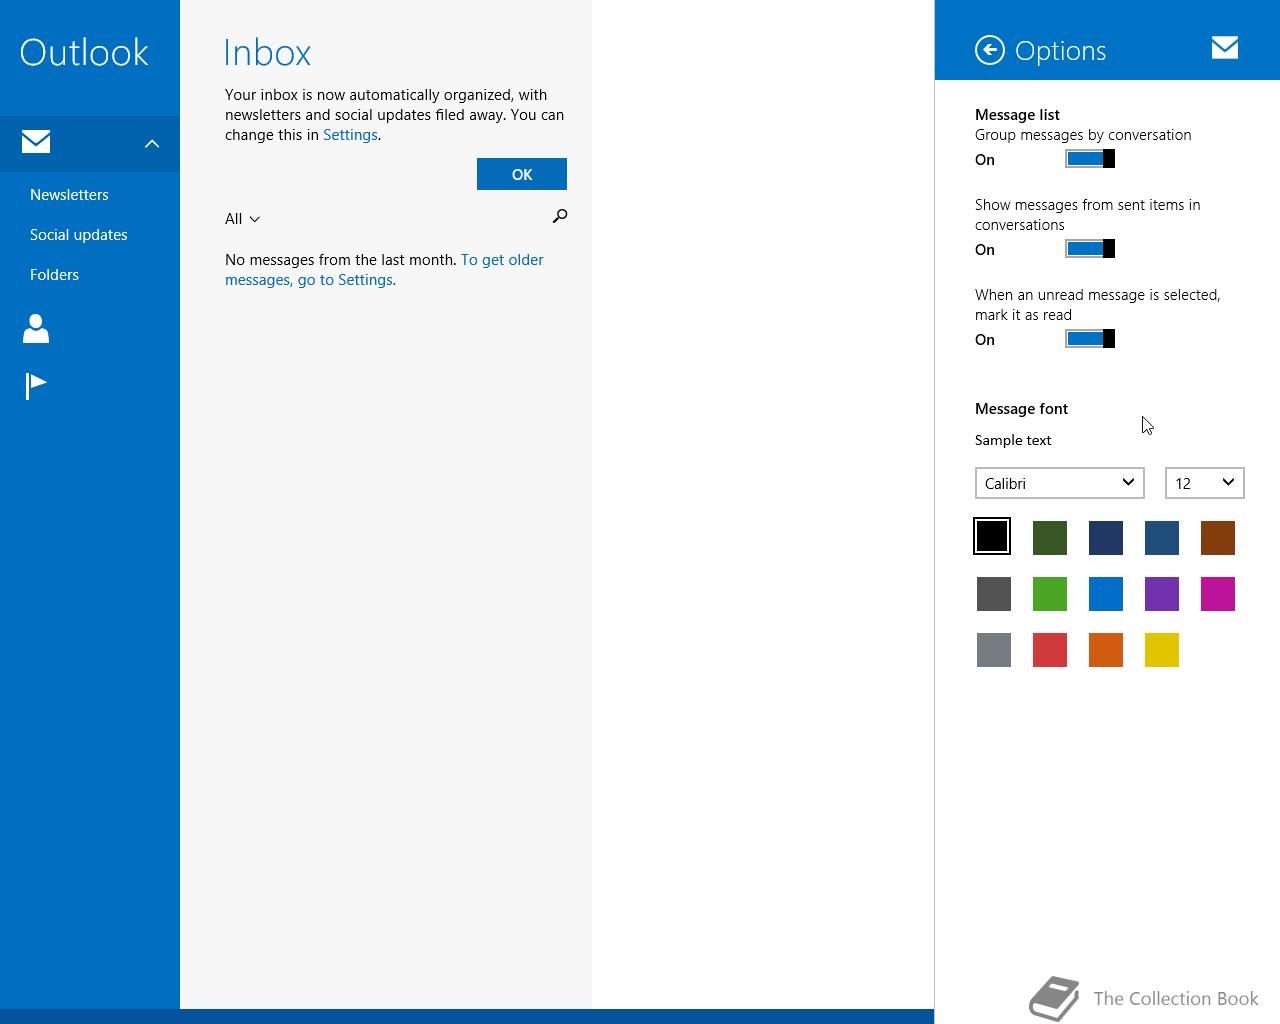Viewport: 1280px width, 1024px height.
Task: Select Folders in sidebar
Action: [54, 275]
